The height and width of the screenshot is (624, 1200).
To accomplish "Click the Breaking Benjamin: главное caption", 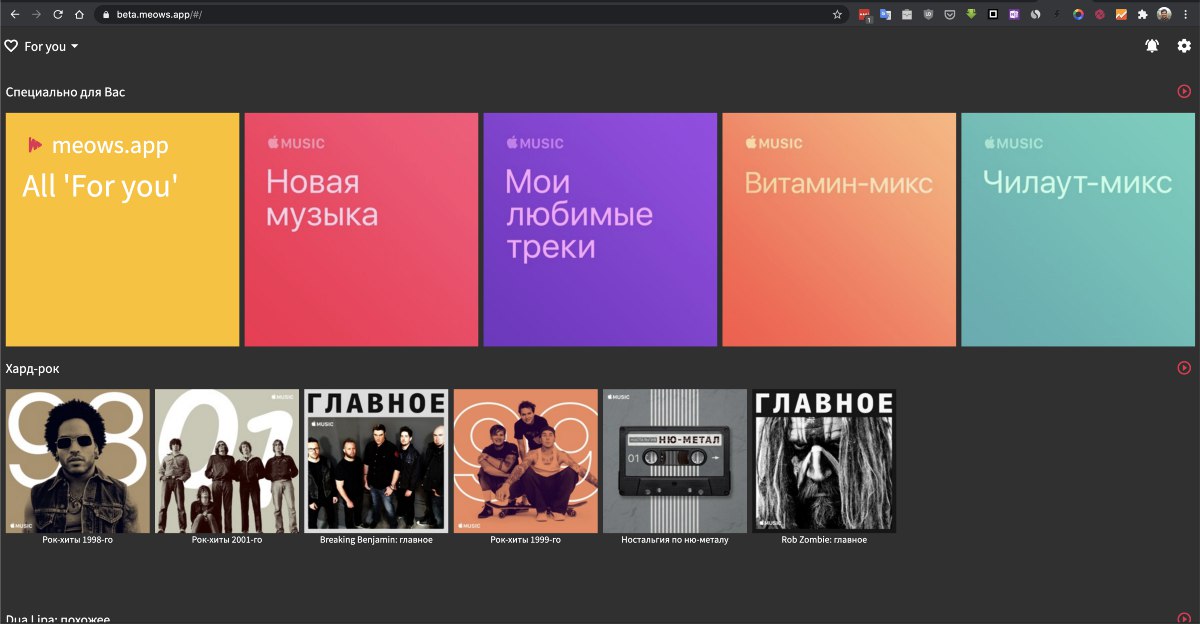I will [376, 540].
